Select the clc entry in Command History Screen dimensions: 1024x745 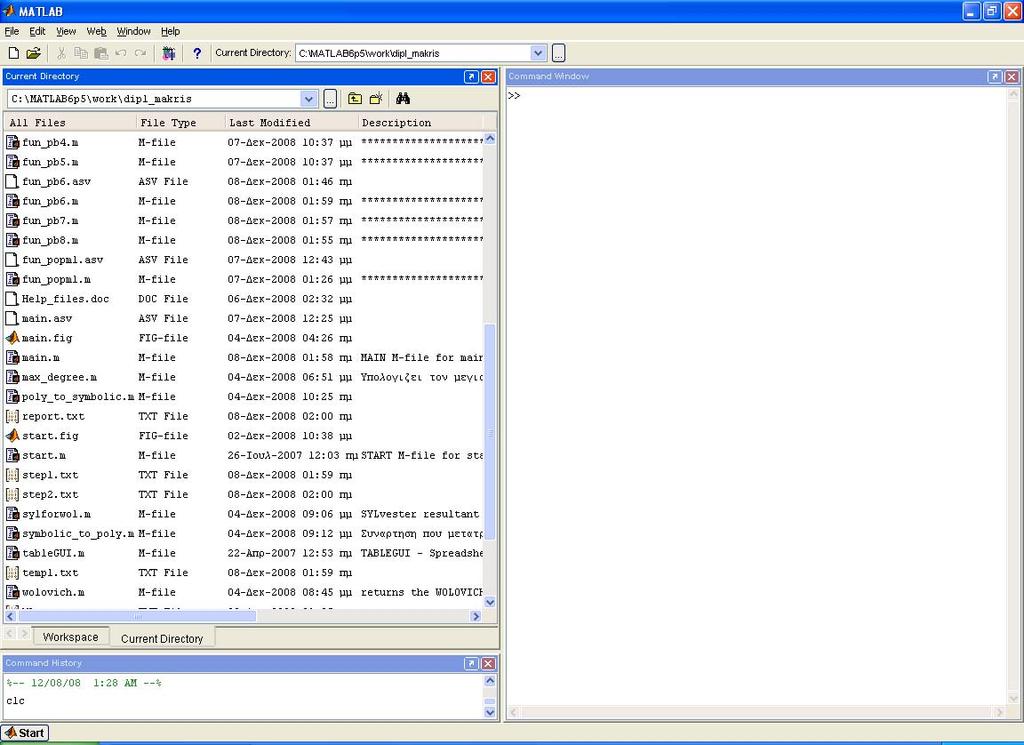pyautogui.click(x=16, y=701)
